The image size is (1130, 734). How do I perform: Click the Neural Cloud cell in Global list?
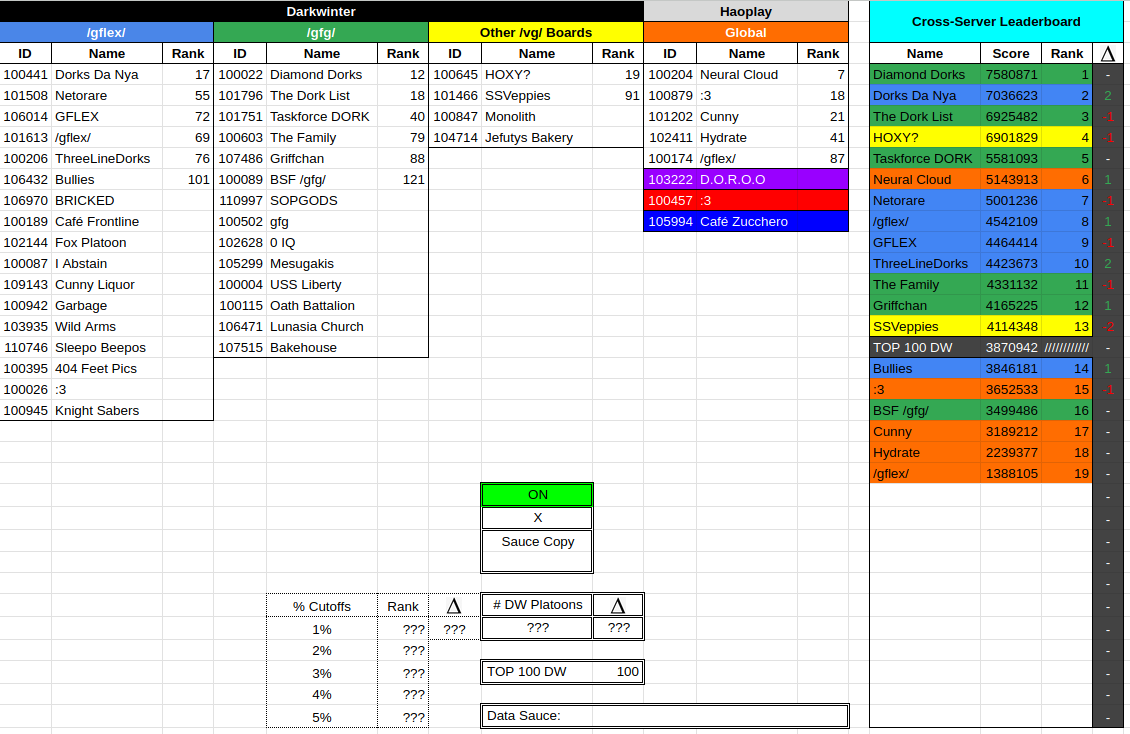(x=747, y=75)
